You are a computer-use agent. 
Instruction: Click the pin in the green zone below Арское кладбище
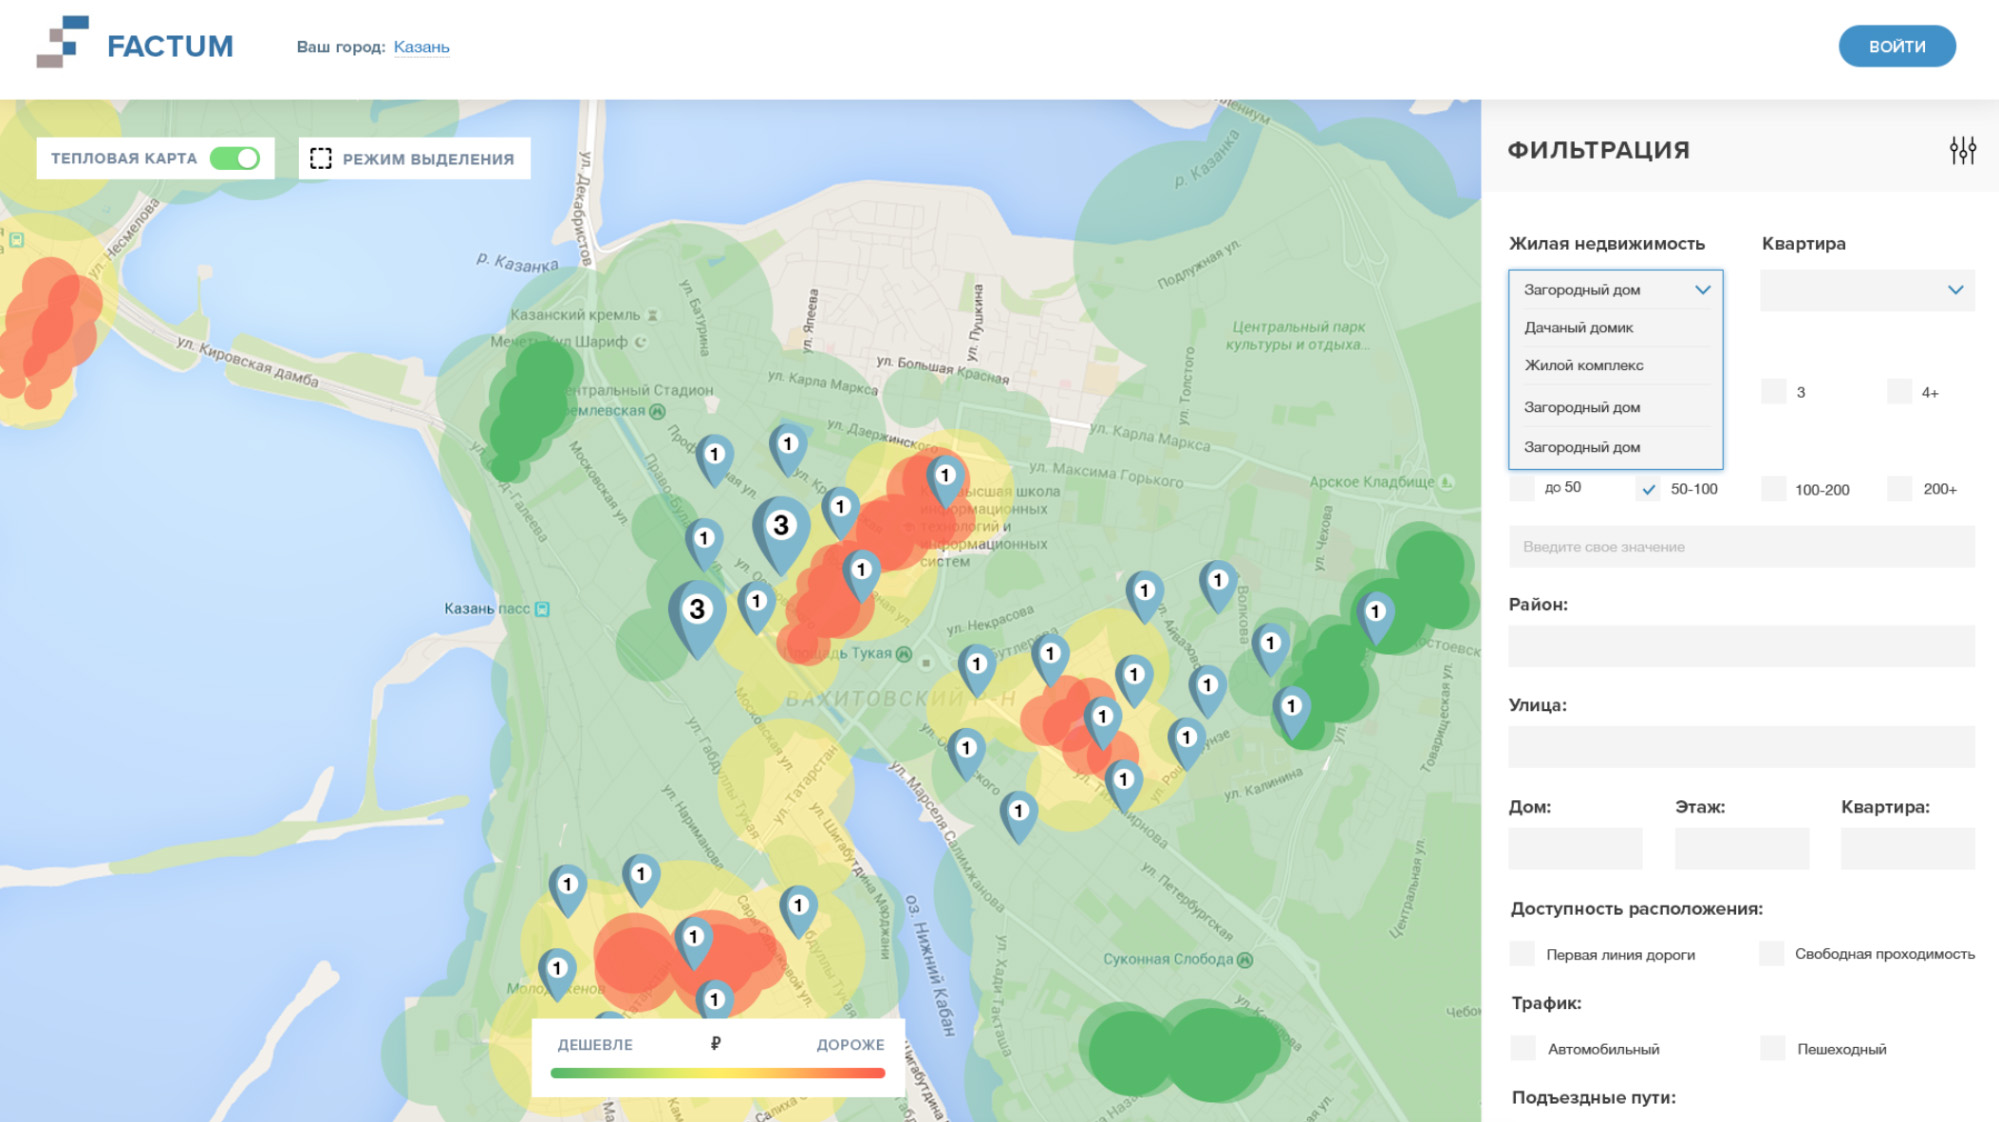tap(1375, 617)
